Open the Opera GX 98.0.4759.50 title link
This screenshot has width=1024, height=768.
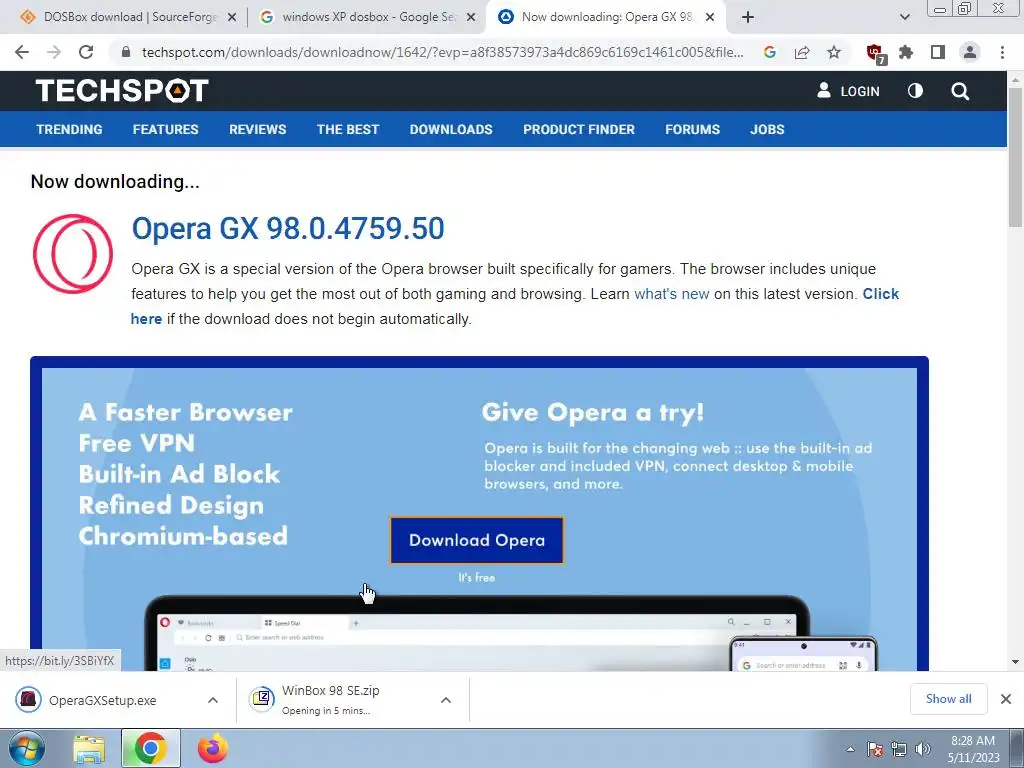(288, 229)
